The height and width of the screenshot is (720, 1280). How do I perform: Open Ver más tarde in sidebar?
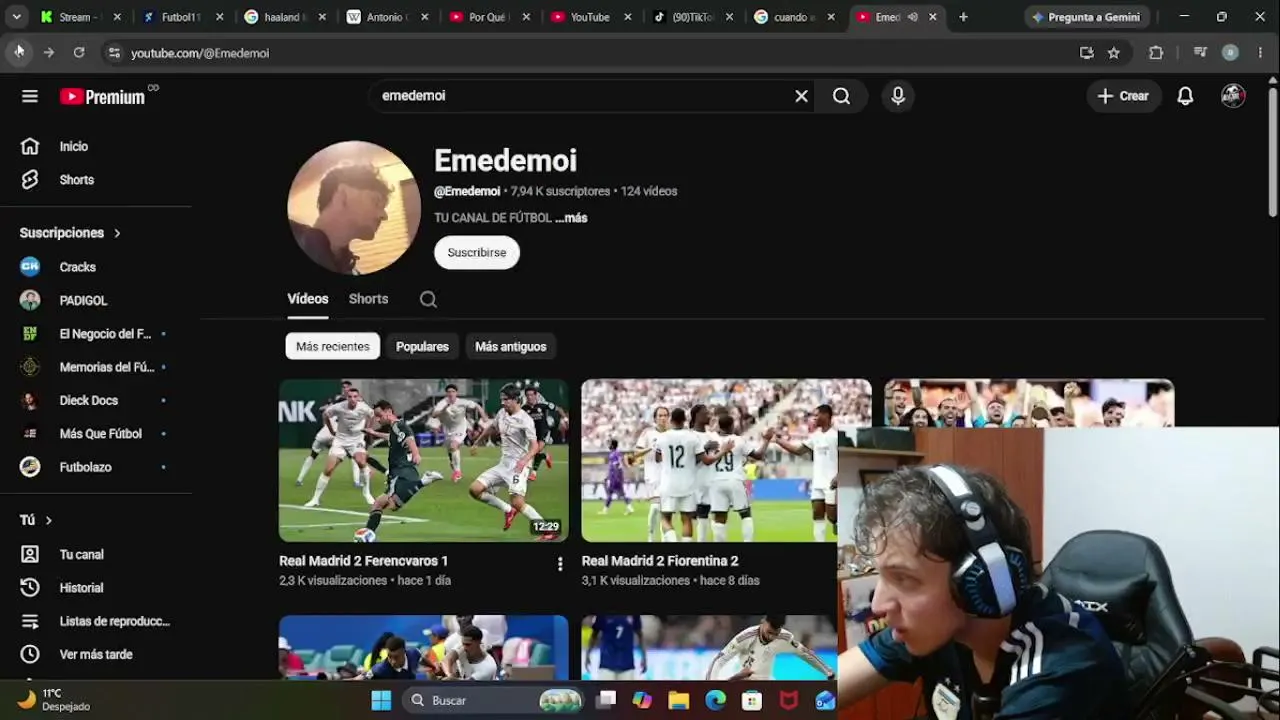[96, 654]
